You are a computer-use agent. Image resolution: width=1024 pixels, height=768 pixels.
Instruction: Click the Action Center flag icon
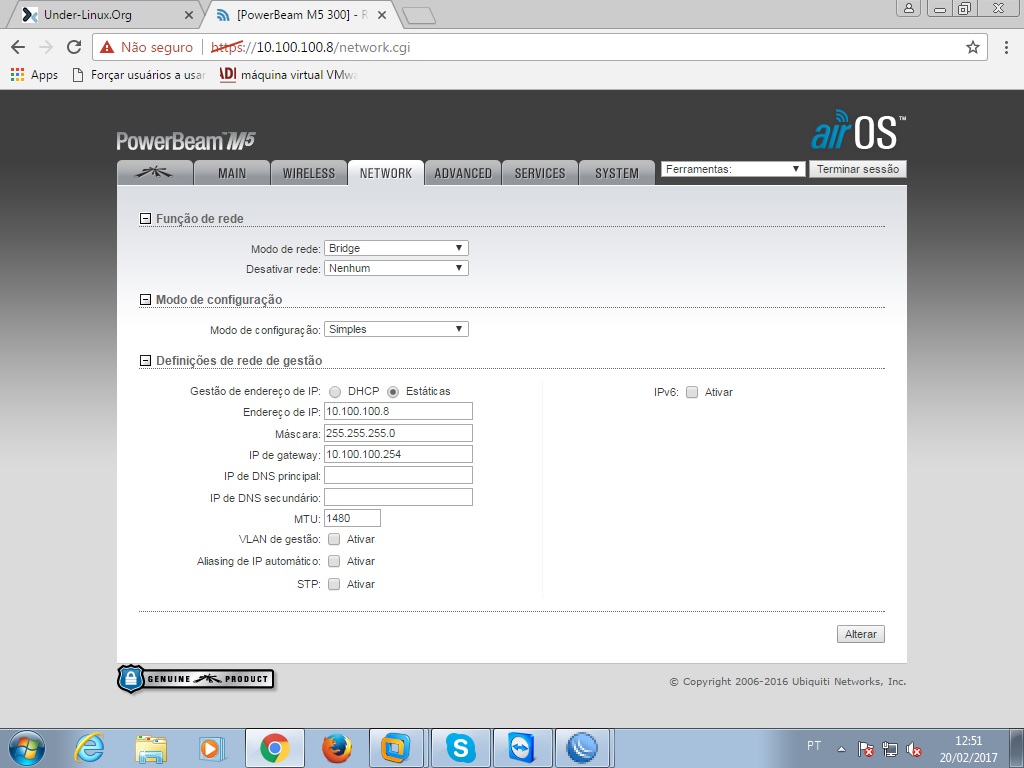coord(865,749)
